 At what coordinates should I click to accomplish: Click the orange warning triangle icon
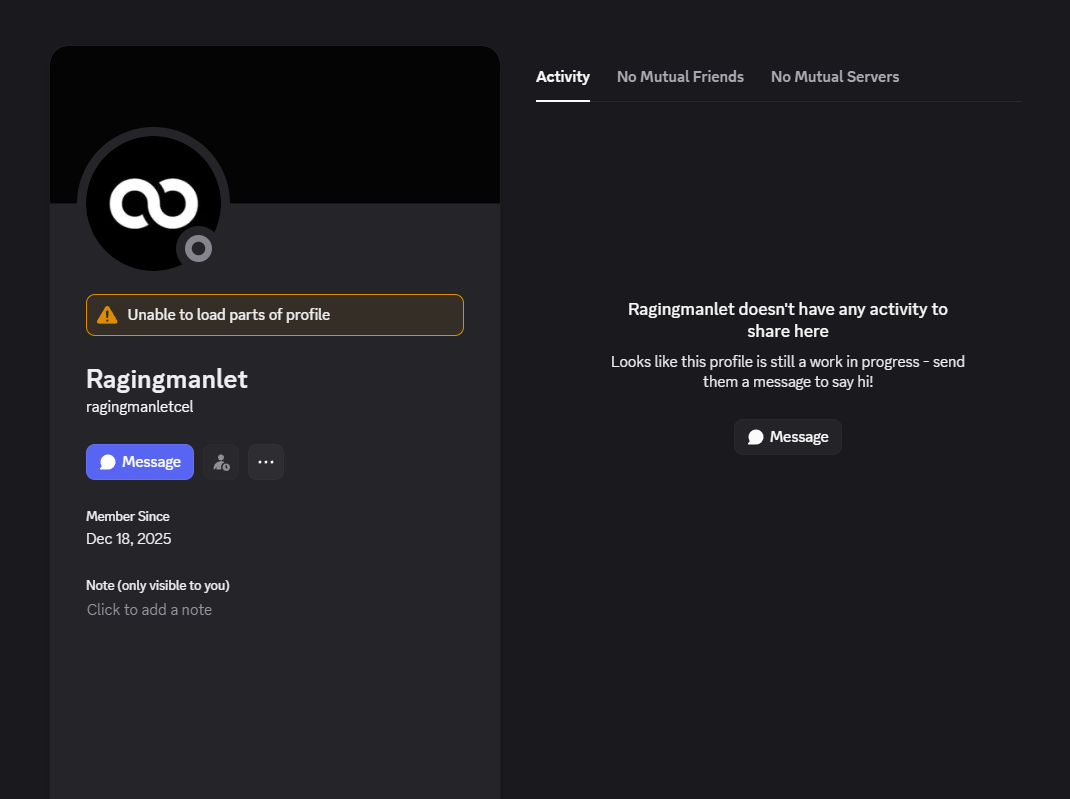107,315
